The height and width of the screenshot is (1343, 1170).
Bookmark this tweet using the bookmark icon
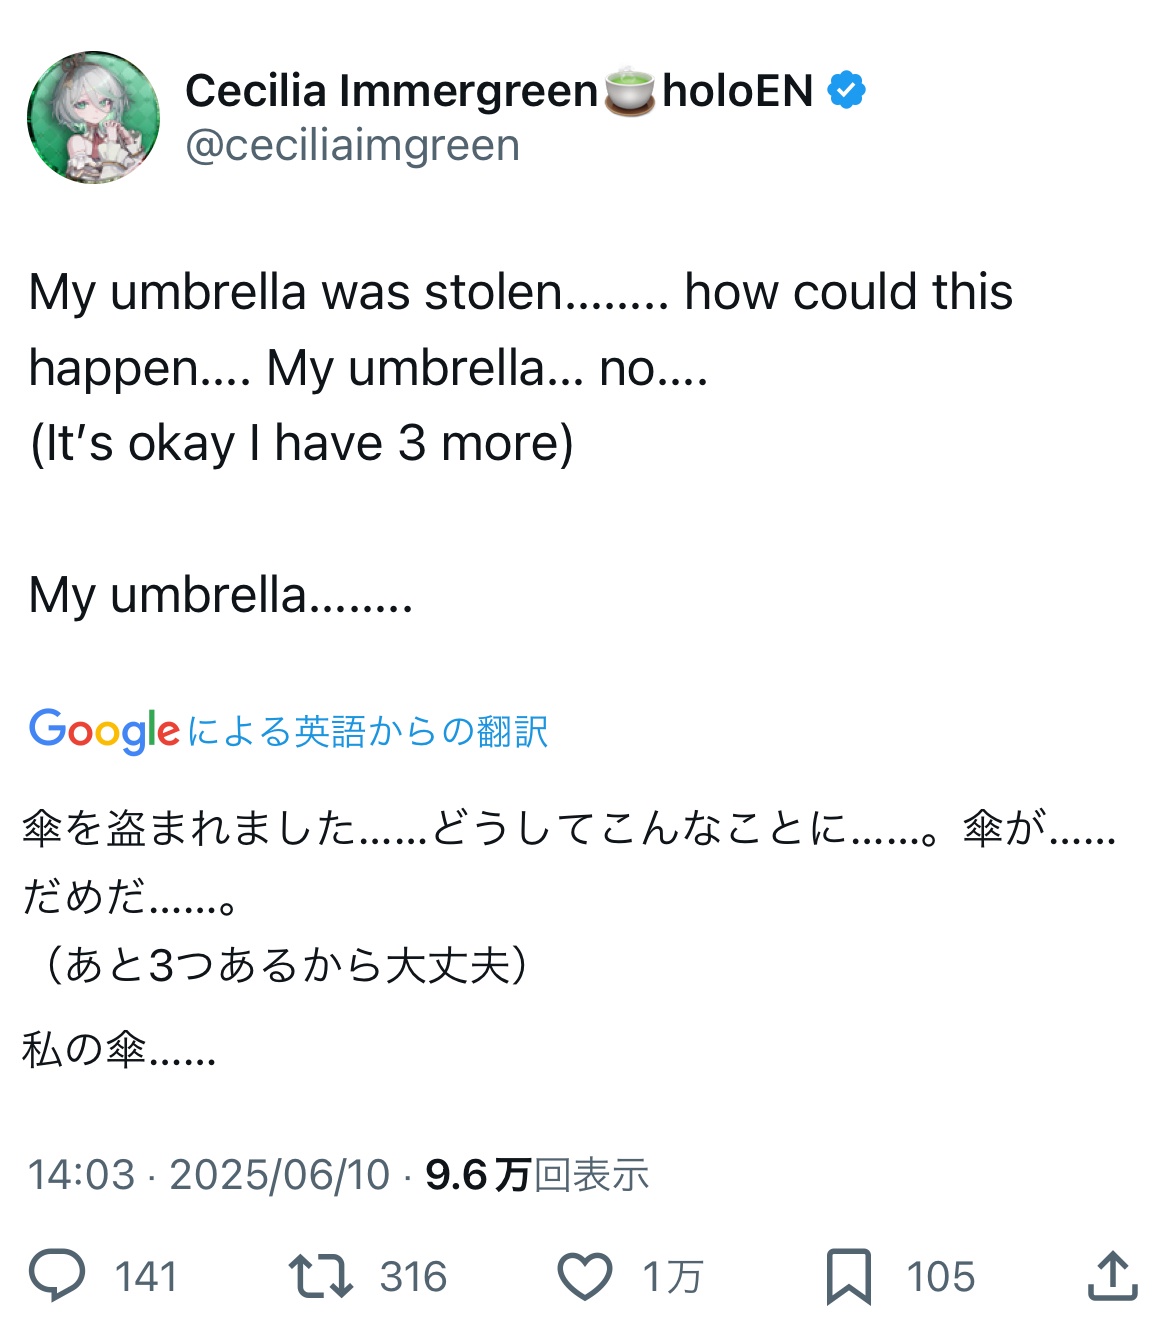coord(848,1276)
